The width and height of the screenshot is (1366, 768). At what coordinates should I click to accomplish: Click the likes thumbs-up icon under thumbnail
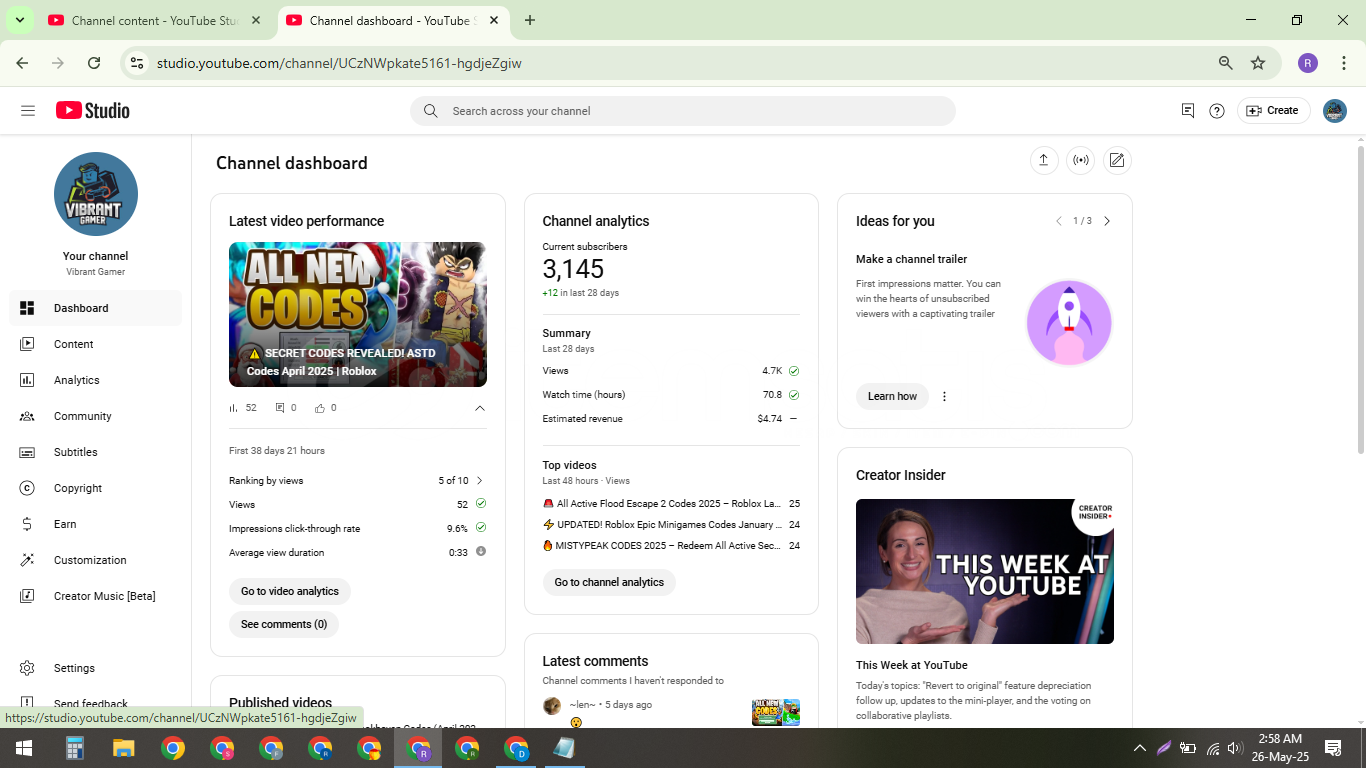tap(320, 408)
